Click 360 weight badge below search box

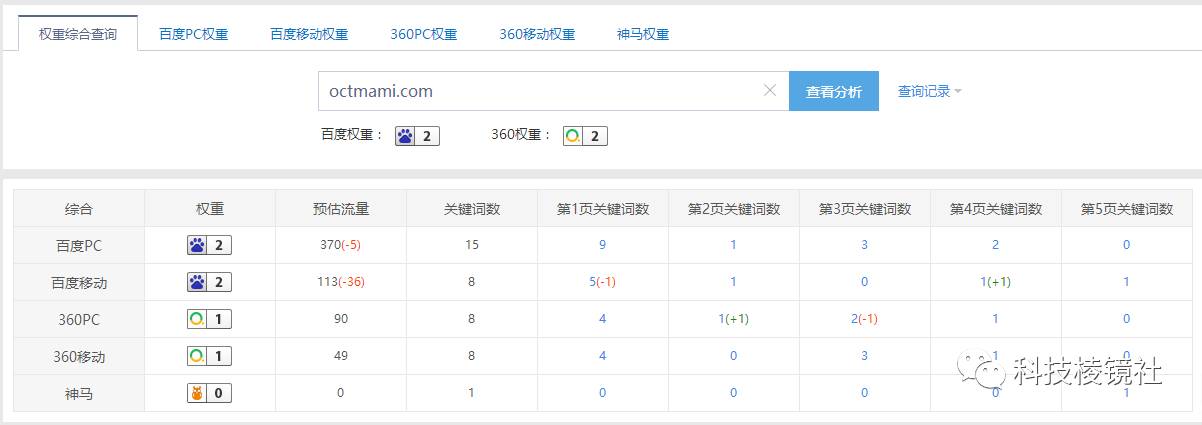[585, 136]
